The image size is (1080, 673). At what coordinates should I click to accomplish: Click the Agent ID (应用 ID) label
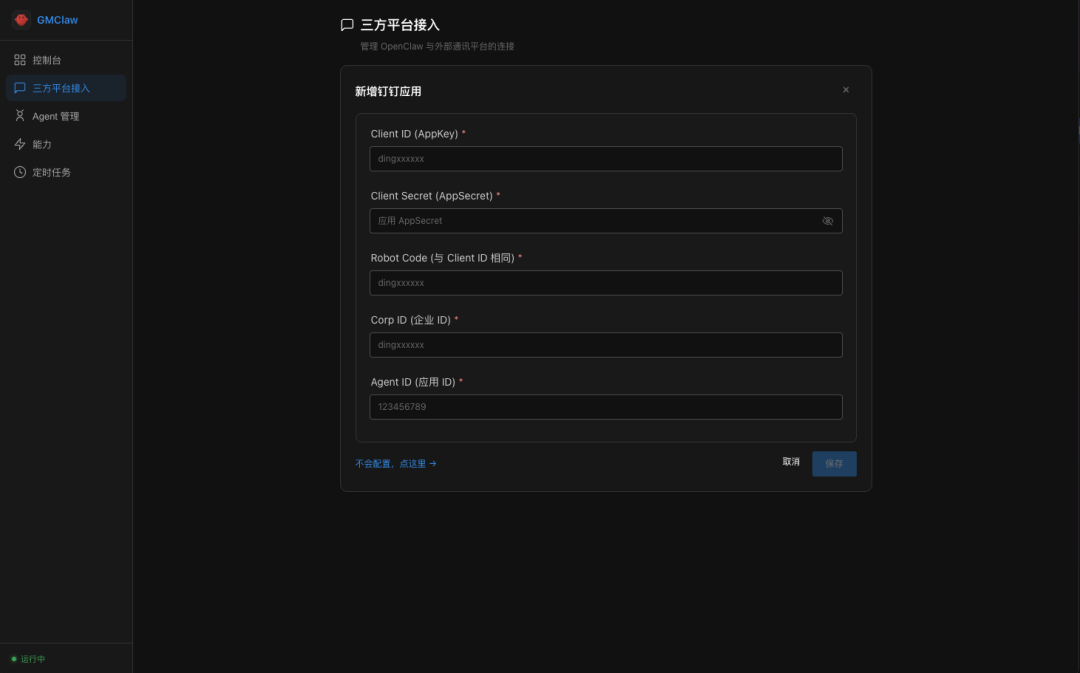coord(413,382)
